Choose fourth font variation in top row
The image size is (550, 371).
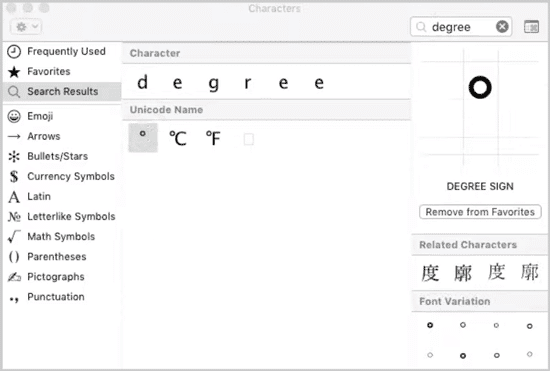point(530,326)
